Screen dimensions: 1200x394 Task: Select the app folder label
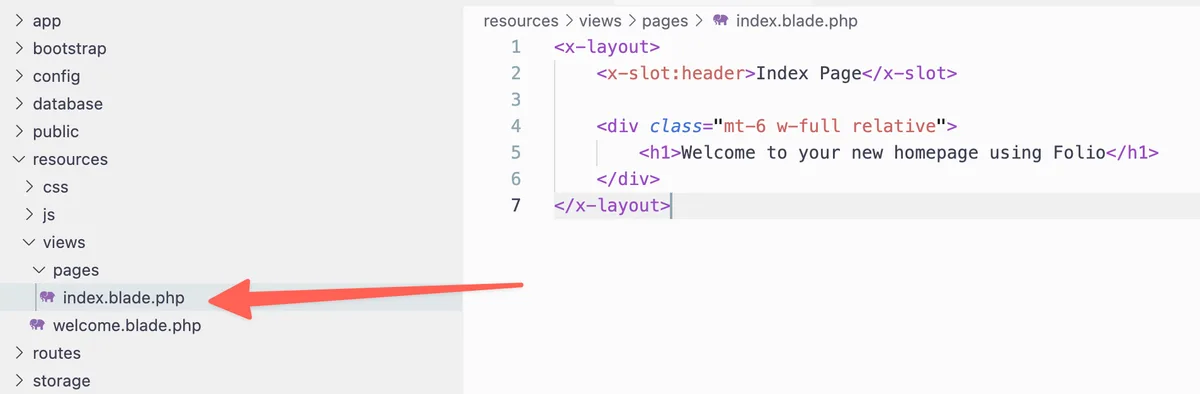[x=47, y=21]
